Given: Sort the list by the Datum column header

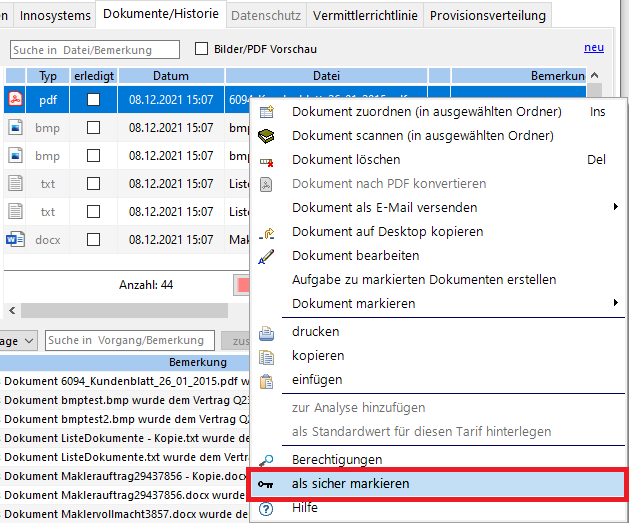Looking at the screenshot, I should (171, 76).
